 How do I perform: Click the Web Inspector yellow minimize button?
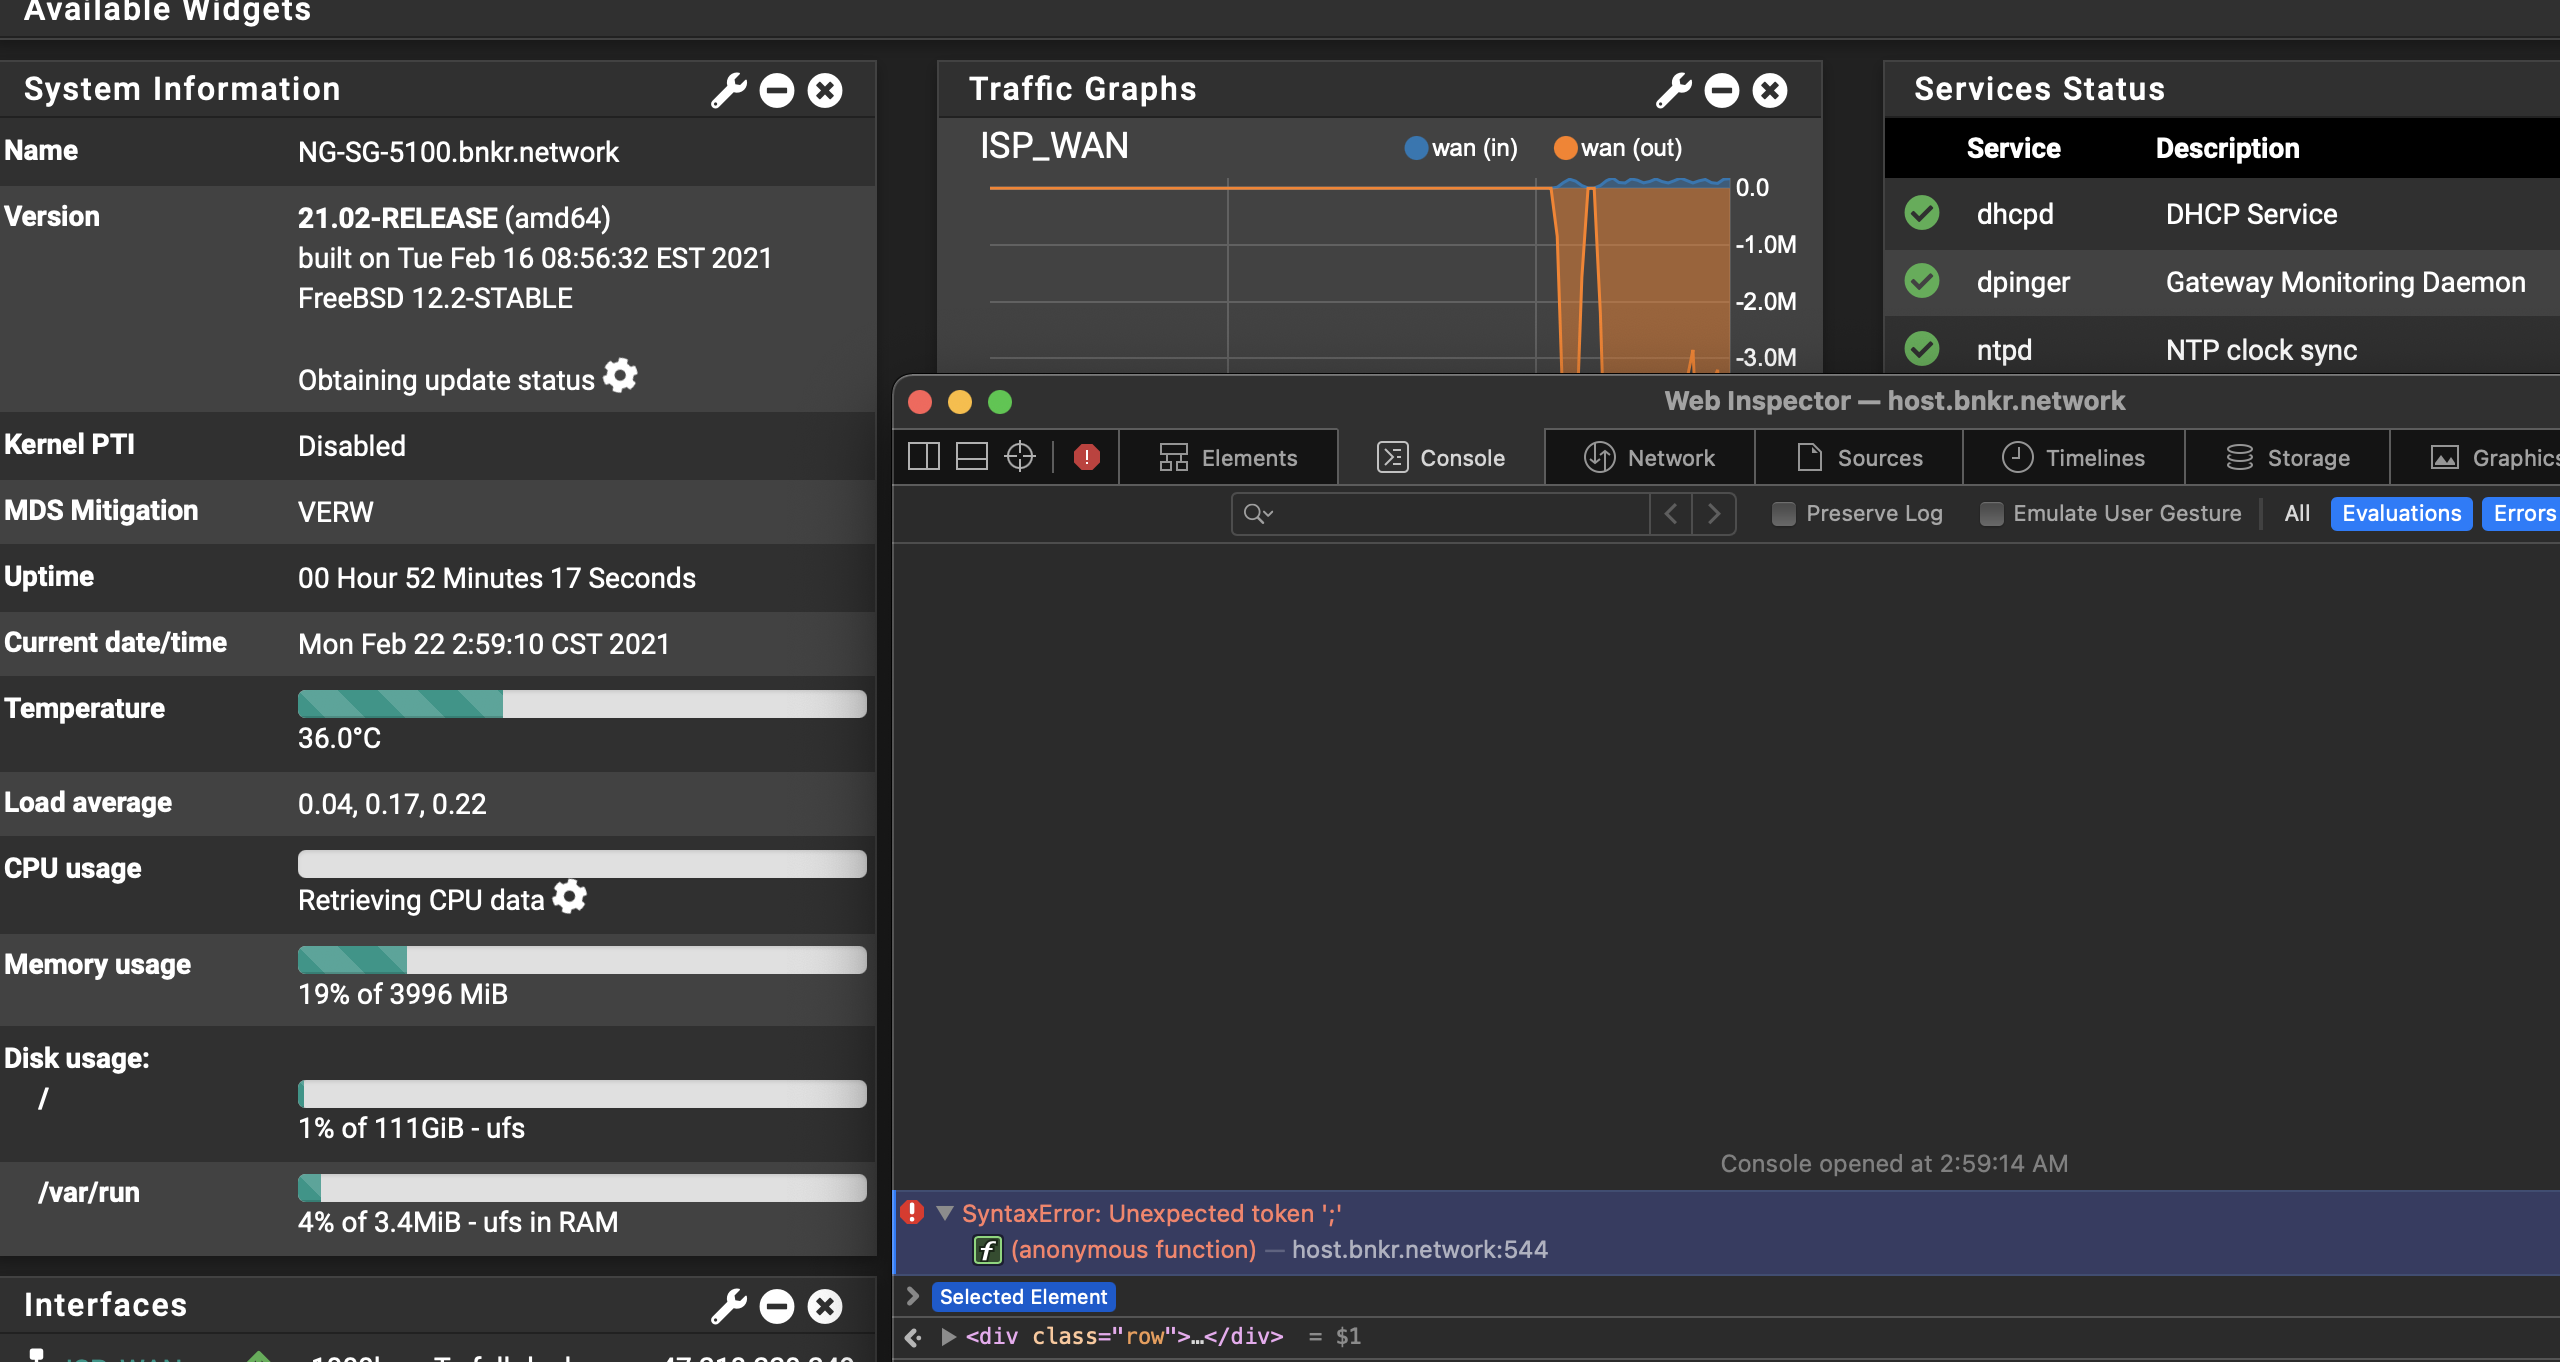[x=960, y=402]
